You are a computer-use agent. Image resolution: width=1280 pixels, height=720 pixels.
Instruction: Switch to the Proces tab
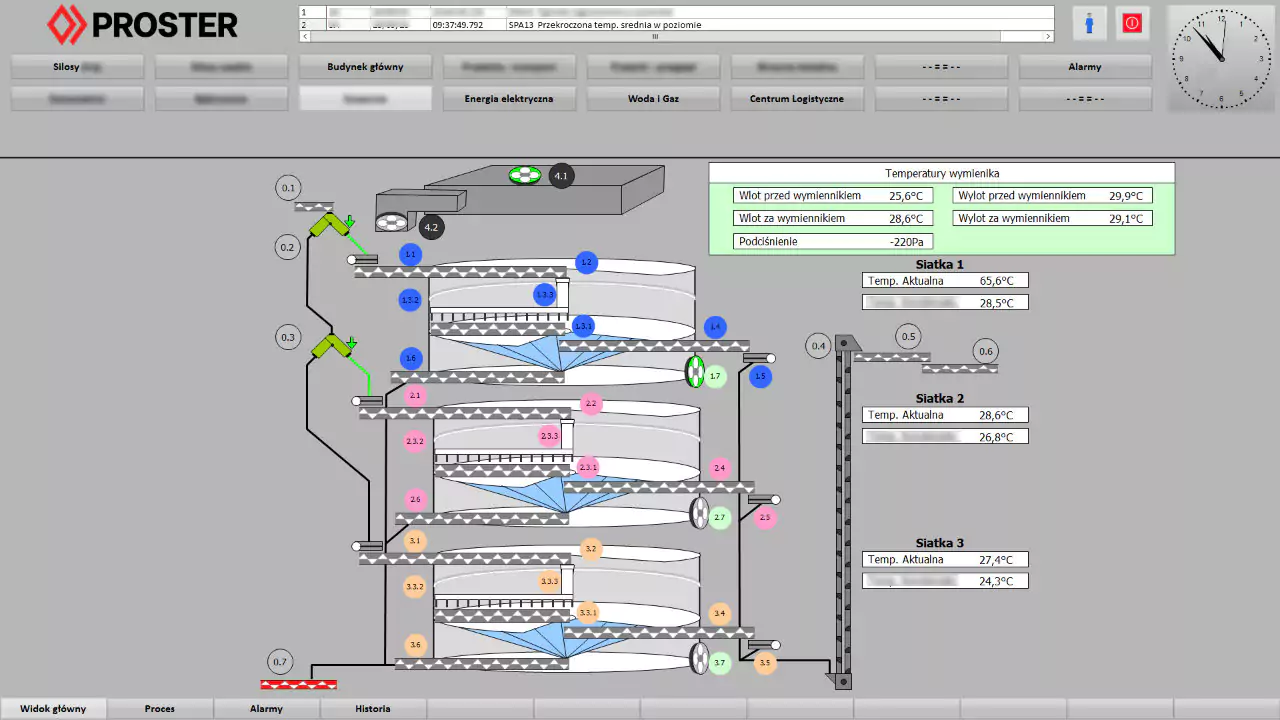(x=160, y=709)
